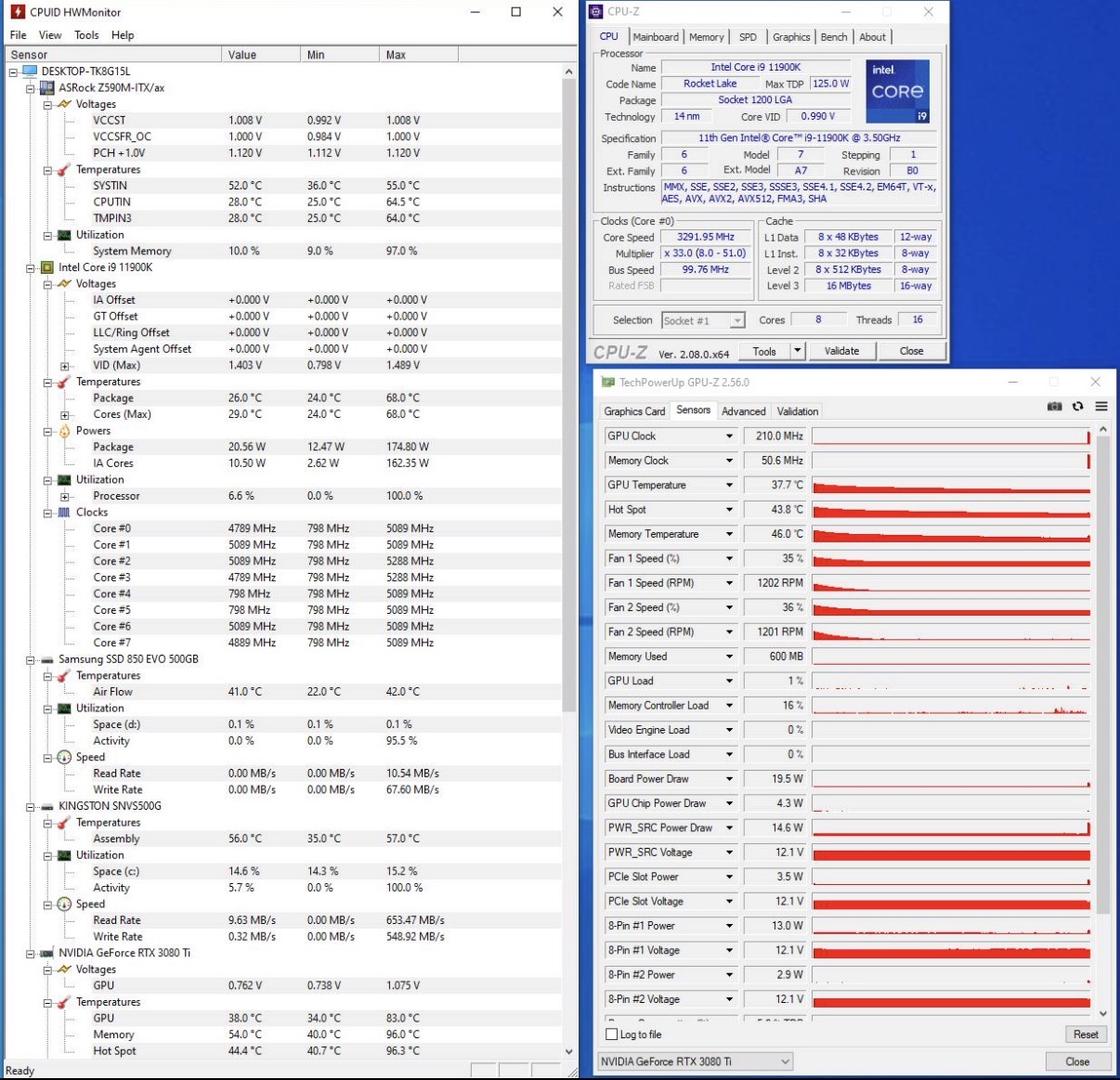Click the Reset button in GPU-Z
Image resolution: width=1120 pixels, height=1080 pixels.
point(1085,1034)
